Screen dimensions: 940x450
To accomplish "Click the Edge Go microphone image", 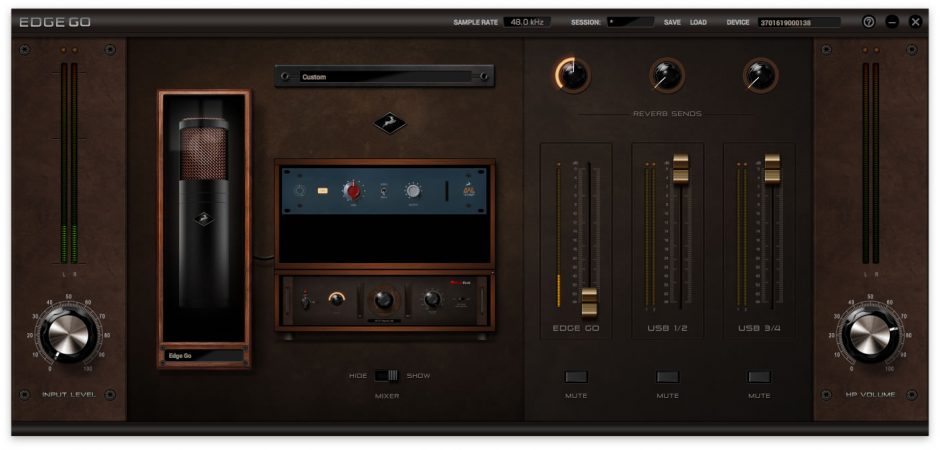I will coord(204,213).
